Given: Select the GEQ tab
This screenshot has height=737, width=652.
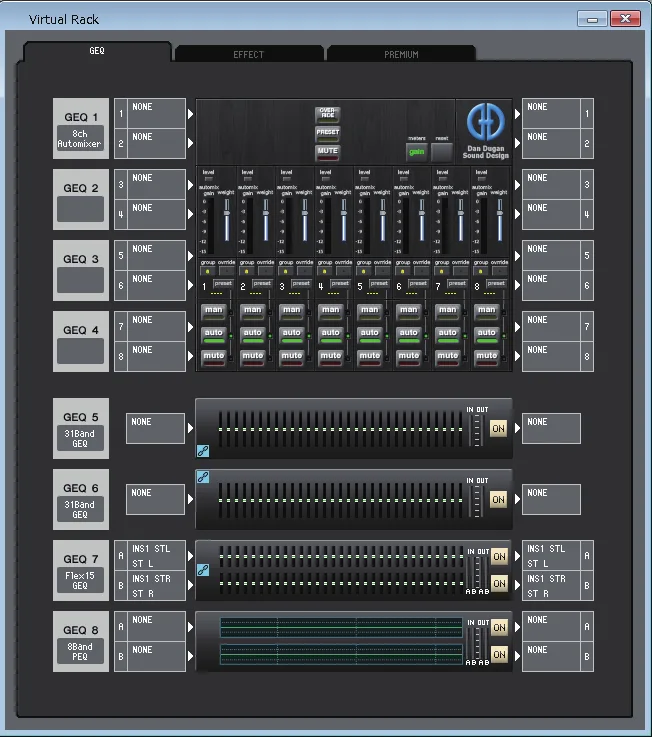Looking at the screenshot, I should click(x=97, y=51).
